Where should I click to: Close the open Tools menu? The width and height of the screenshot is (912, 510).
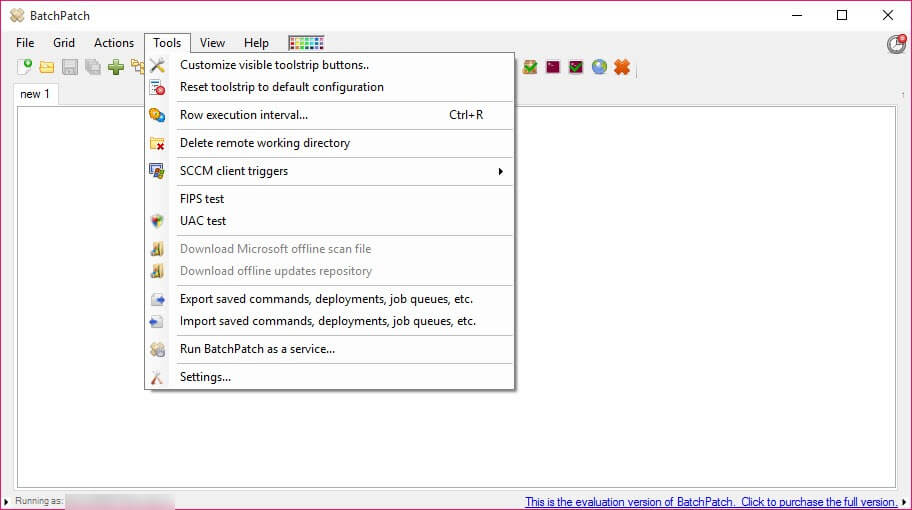(x=167, y=43)
